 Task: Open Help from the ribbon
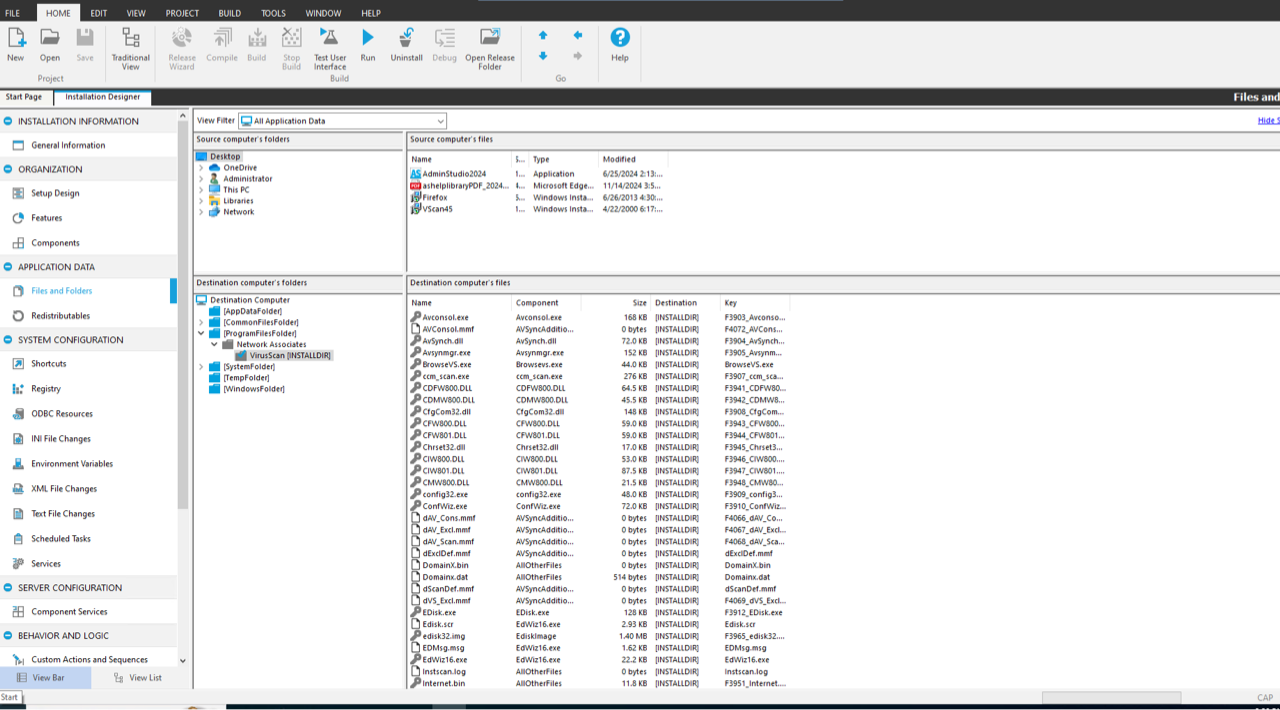pos(620,44)
